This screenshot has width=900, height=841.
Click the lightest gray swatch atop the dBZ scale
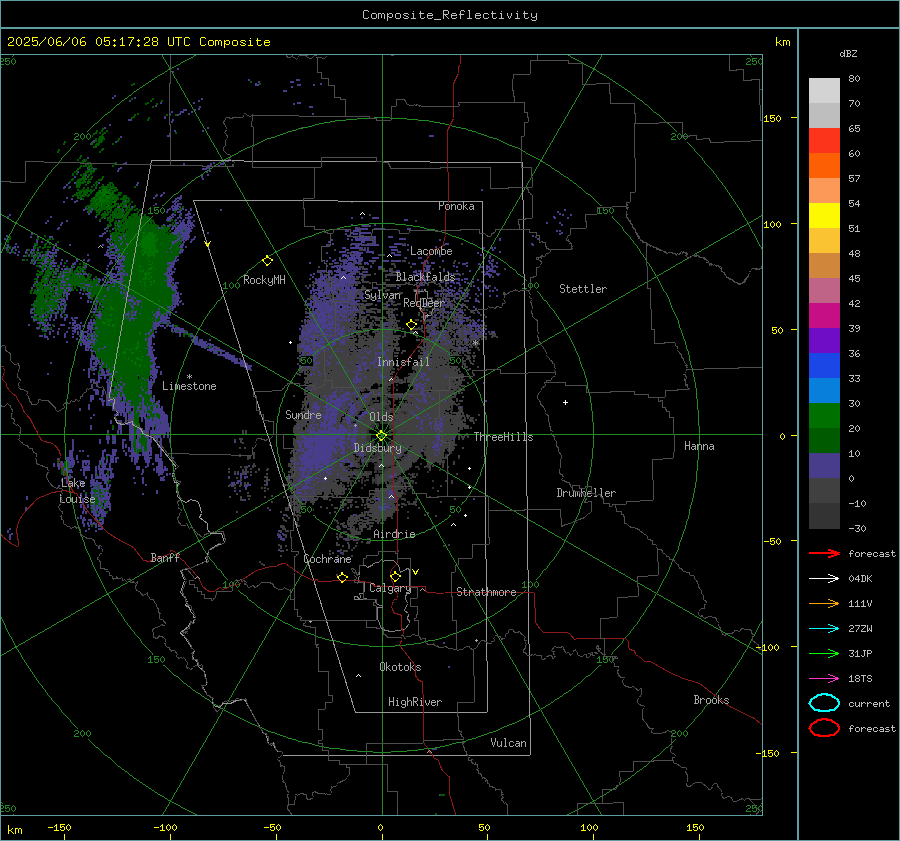pos(824,91)
